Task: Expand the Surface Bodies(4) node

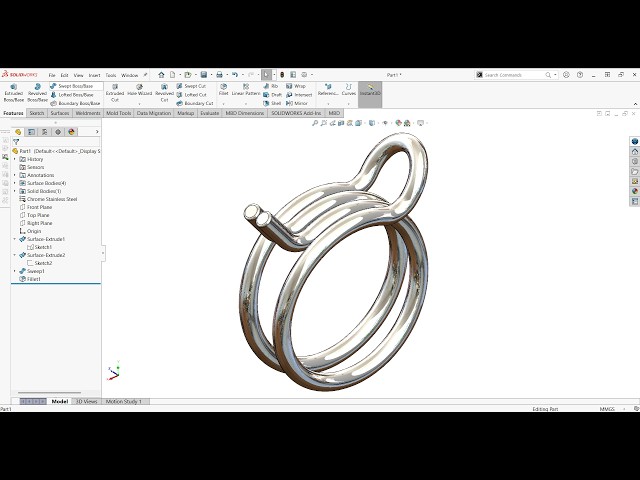Action: coord(15,183)
